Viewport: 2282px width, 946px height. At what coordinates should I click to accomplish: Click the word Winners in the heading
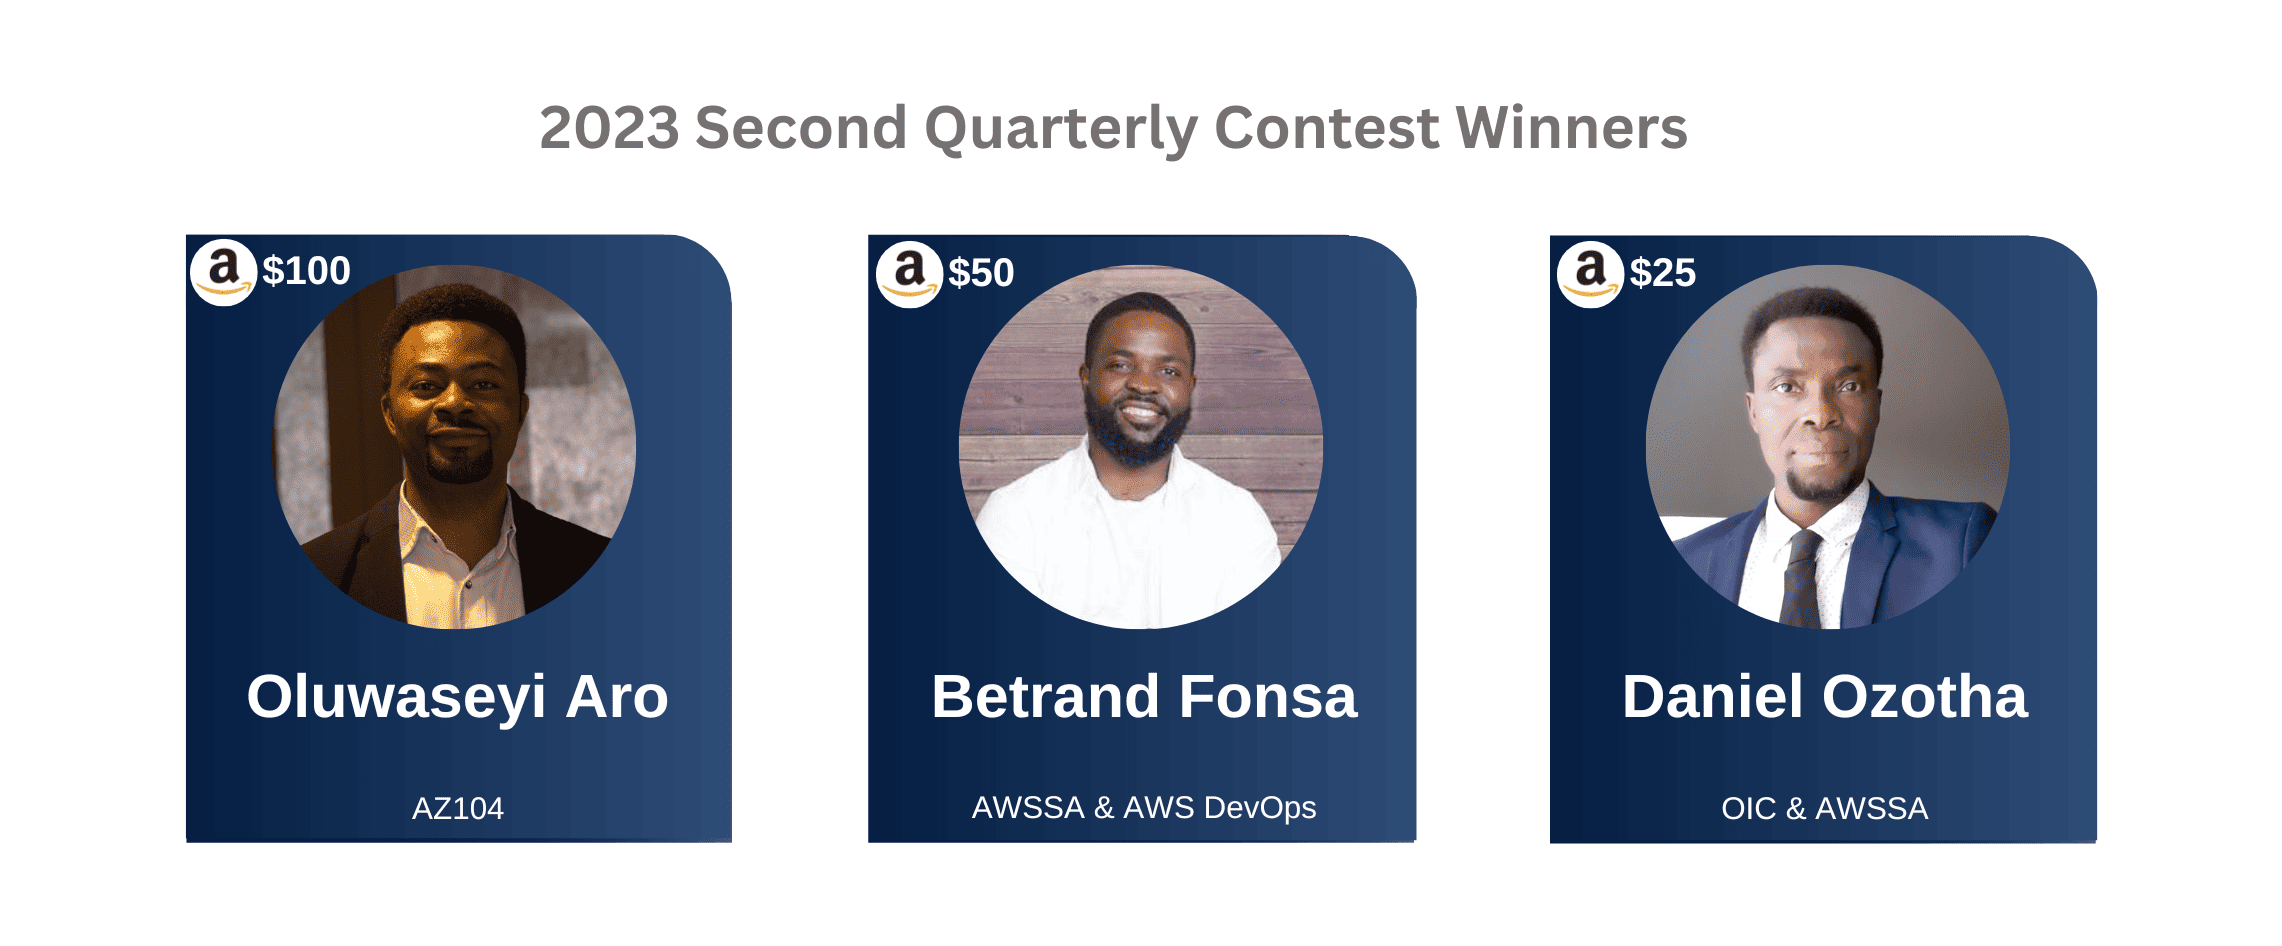(x=1571, y=129)
